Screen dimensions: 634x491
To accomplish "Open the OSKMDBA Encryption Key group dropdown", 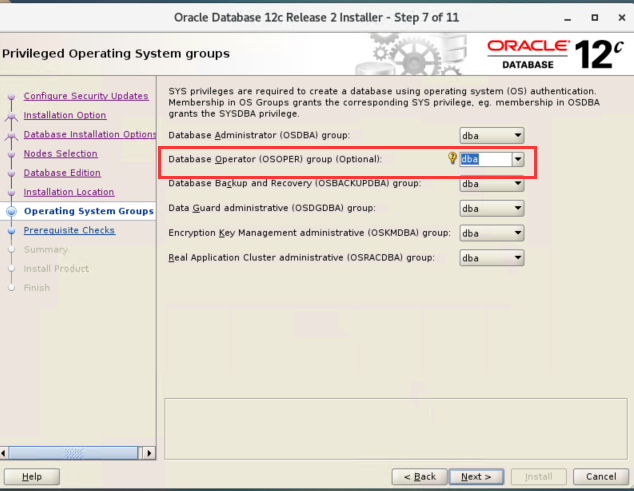I will point(492,233).
